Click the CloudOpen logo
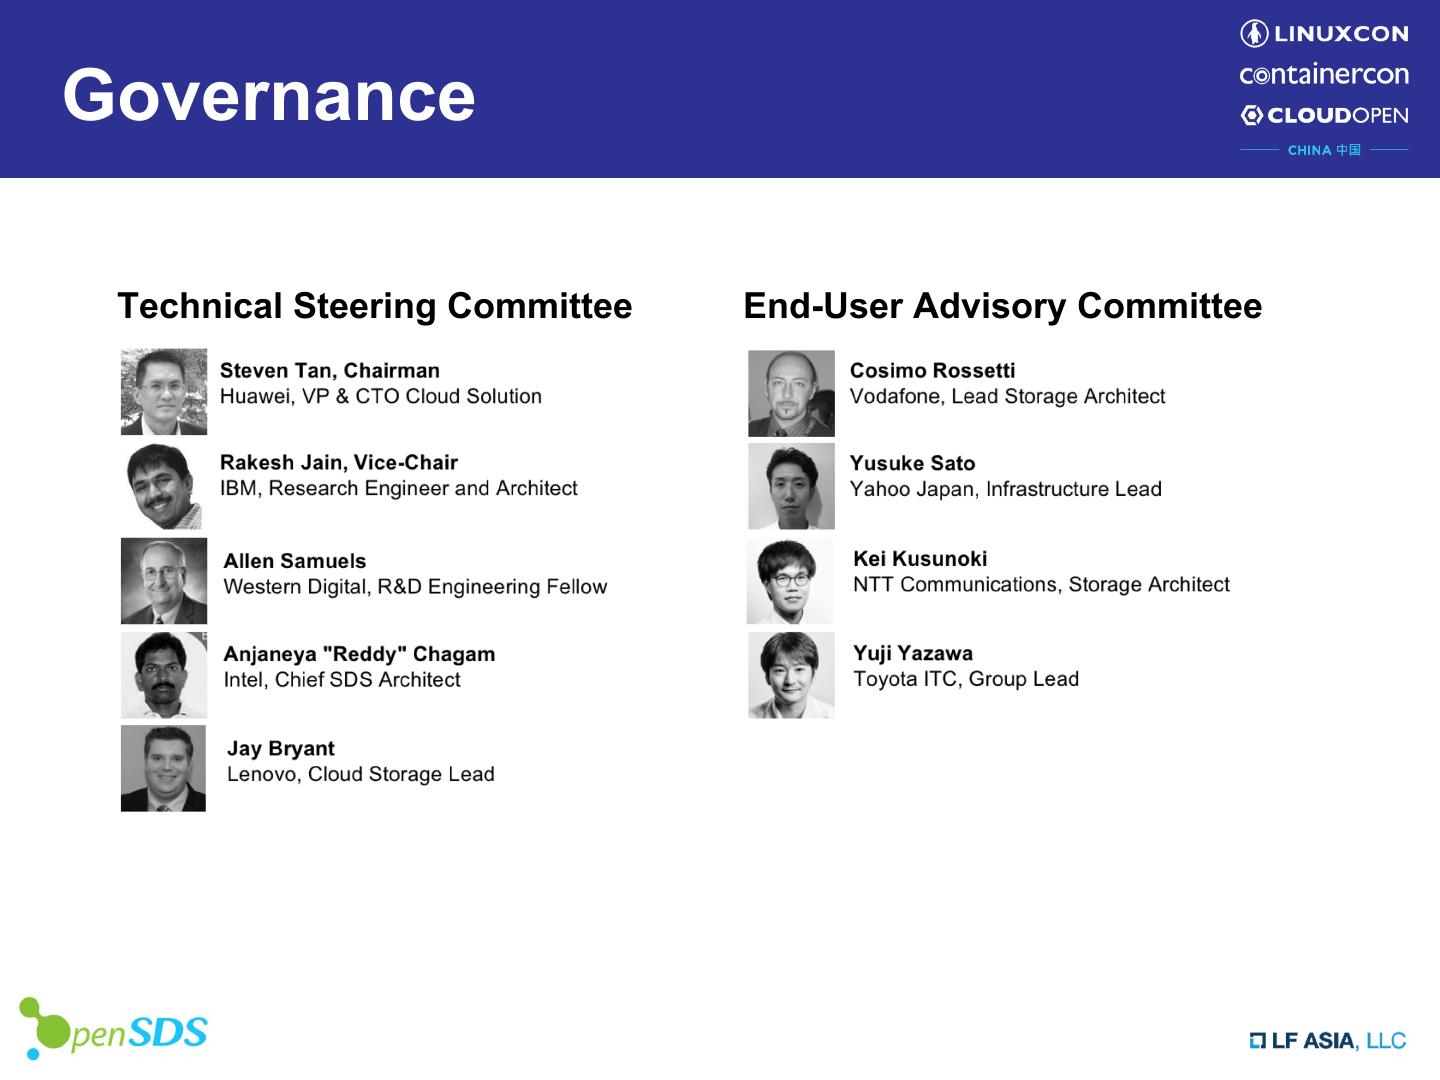This screenshot has width=1440, height=1080. (x=1324, y=115)
